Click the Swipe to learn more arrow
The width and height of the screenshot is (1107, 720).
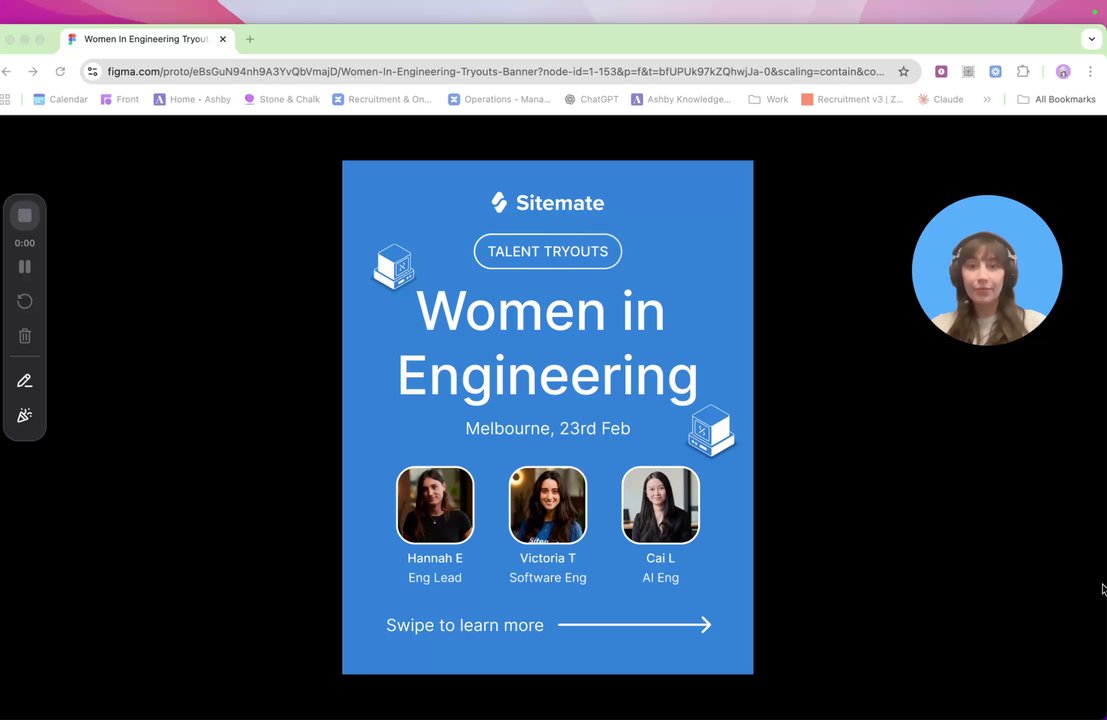coord(635,625)
